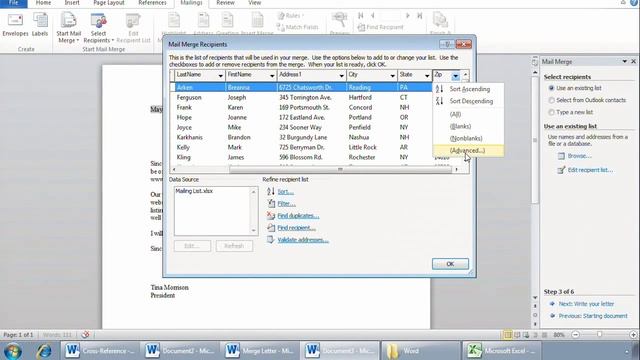Open the File tab
This screenshot has width=640, height=360.
pyautogui.click(x=13, y=3)
